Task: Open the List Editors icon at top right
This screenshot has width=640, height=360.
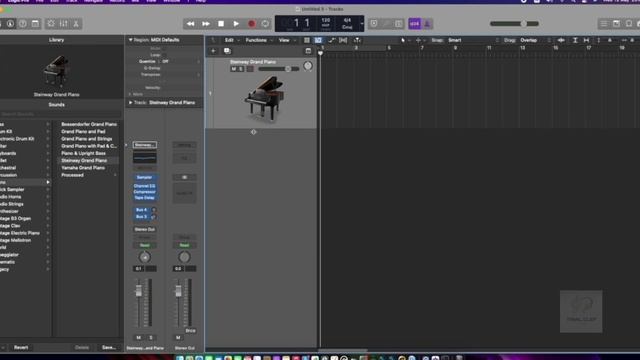Action: coord(604,24)
